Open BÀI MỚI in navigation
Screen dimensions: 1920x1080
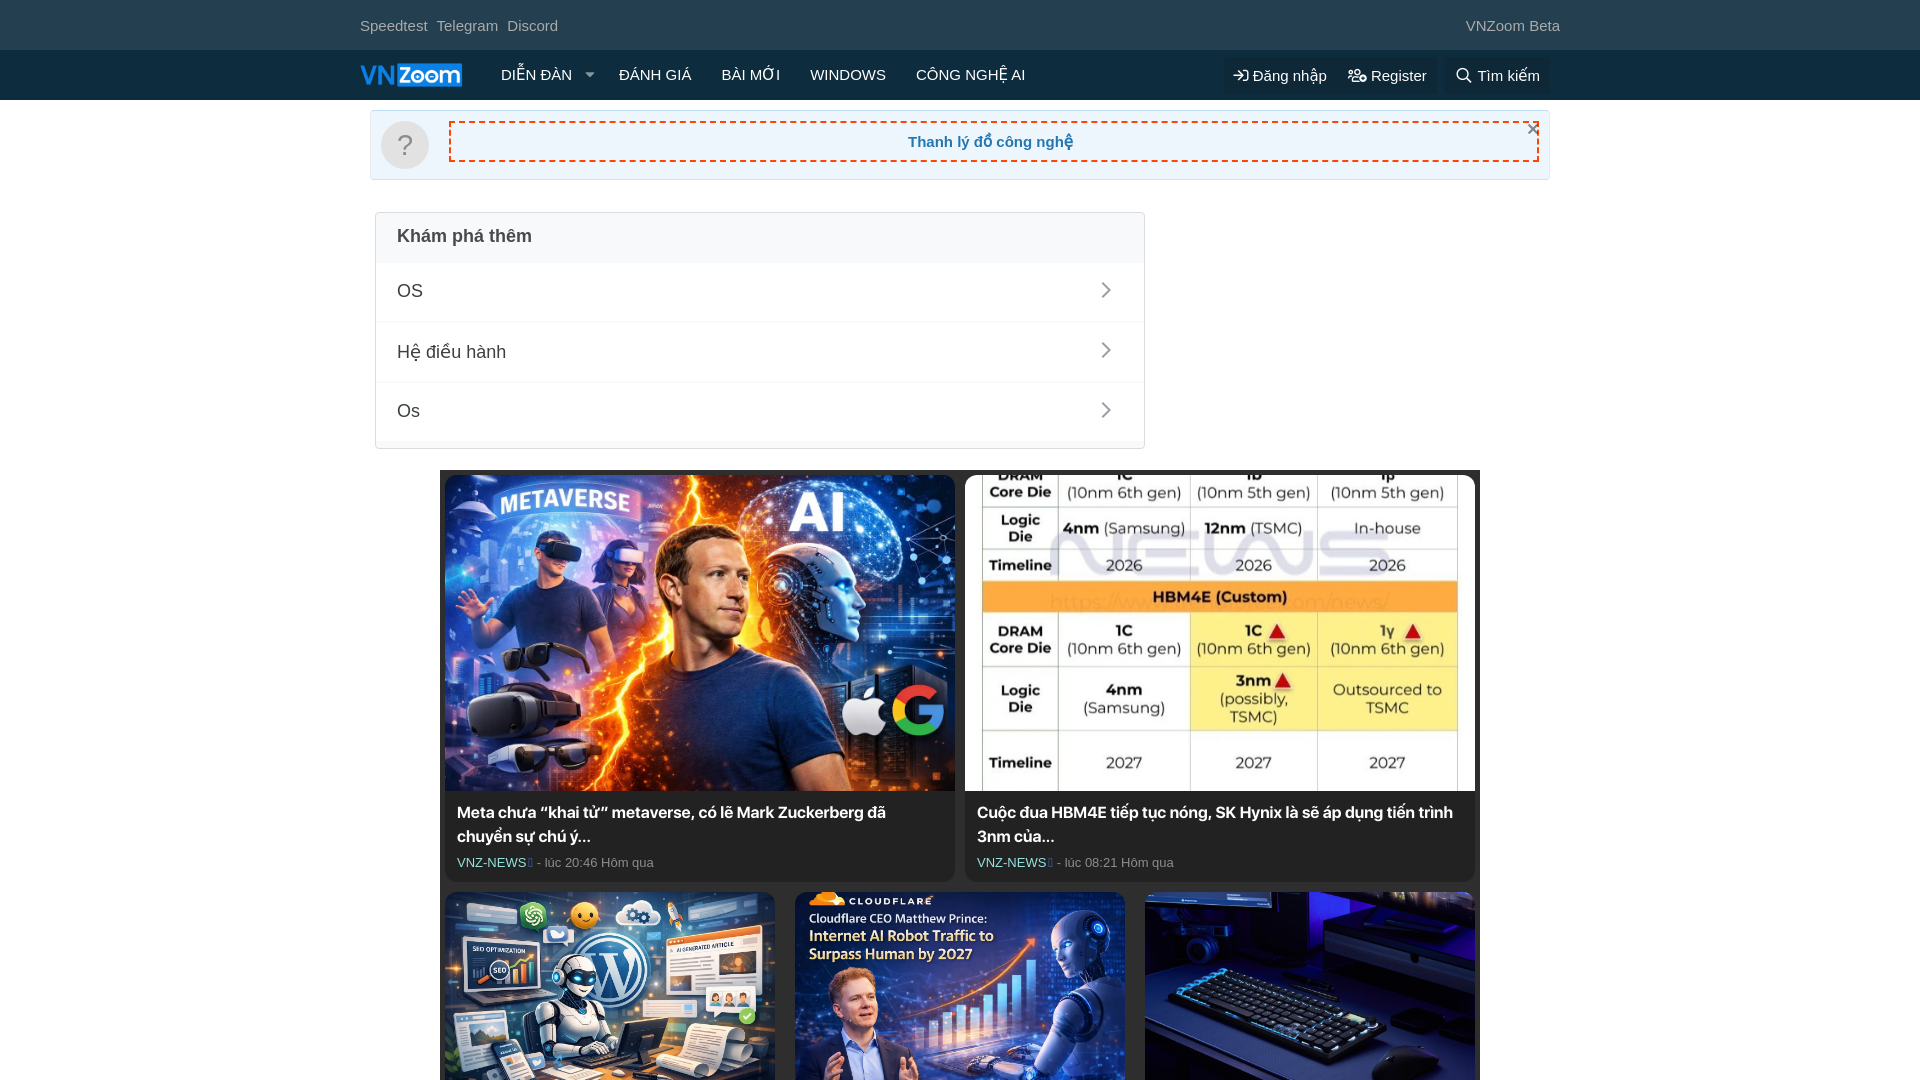(x=750, y=75)
